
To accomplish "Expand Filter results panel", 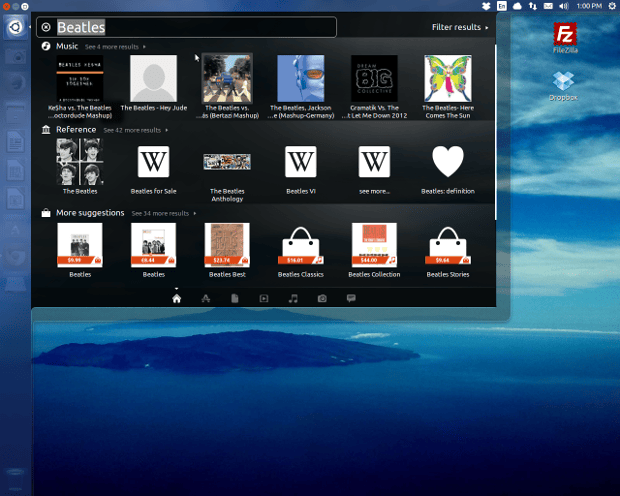I will click(x=460, y=28).
